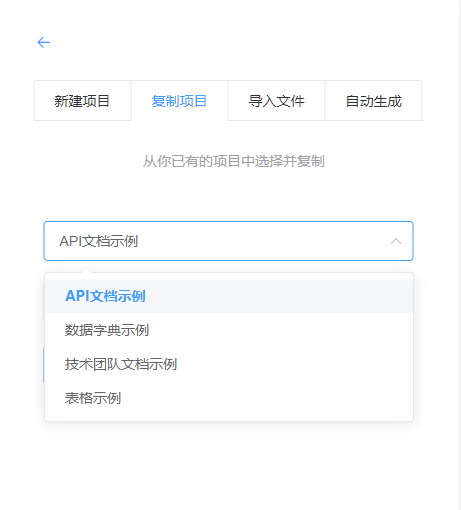This screenshot has width=461, height=510.
Task: Select the 数据字典示例 option
Action: coord(229,330)
